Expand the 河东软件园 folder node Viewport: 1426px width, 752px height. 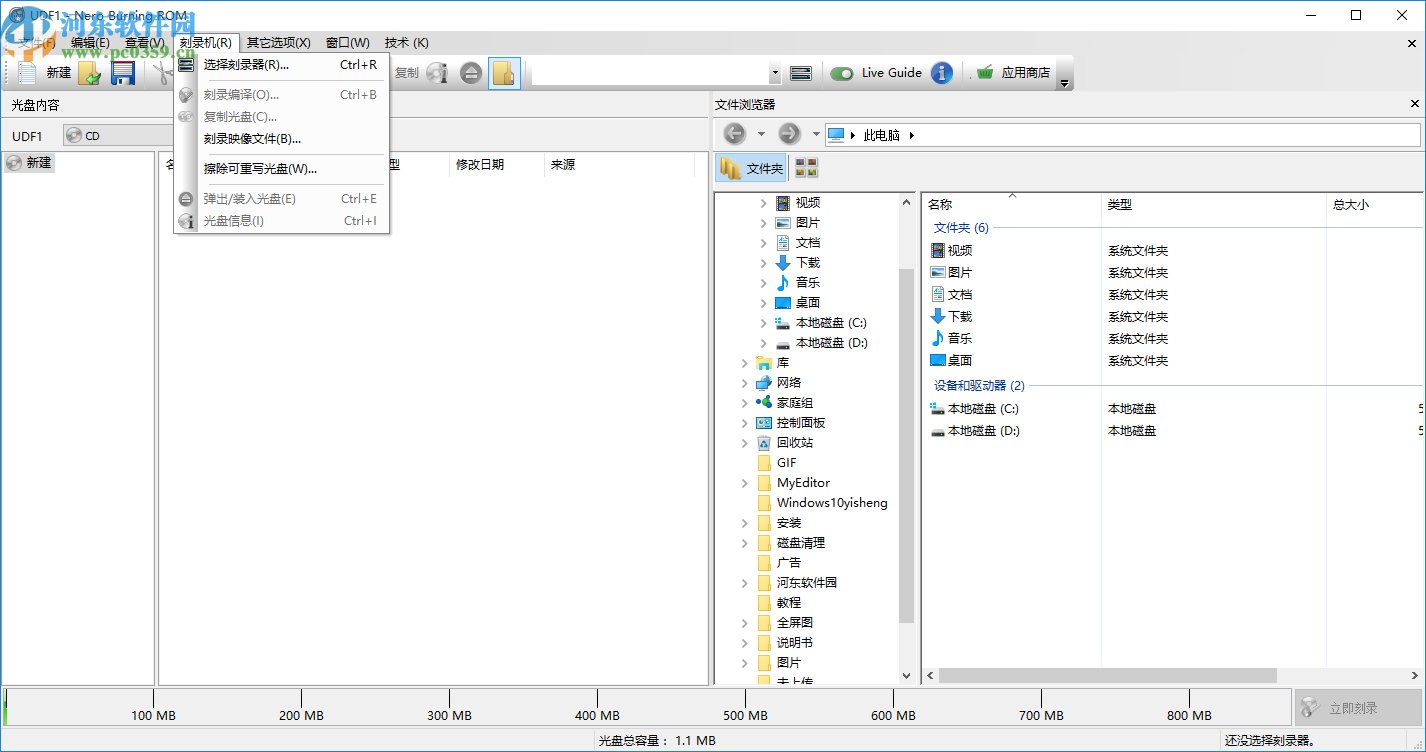click(745, 583)
